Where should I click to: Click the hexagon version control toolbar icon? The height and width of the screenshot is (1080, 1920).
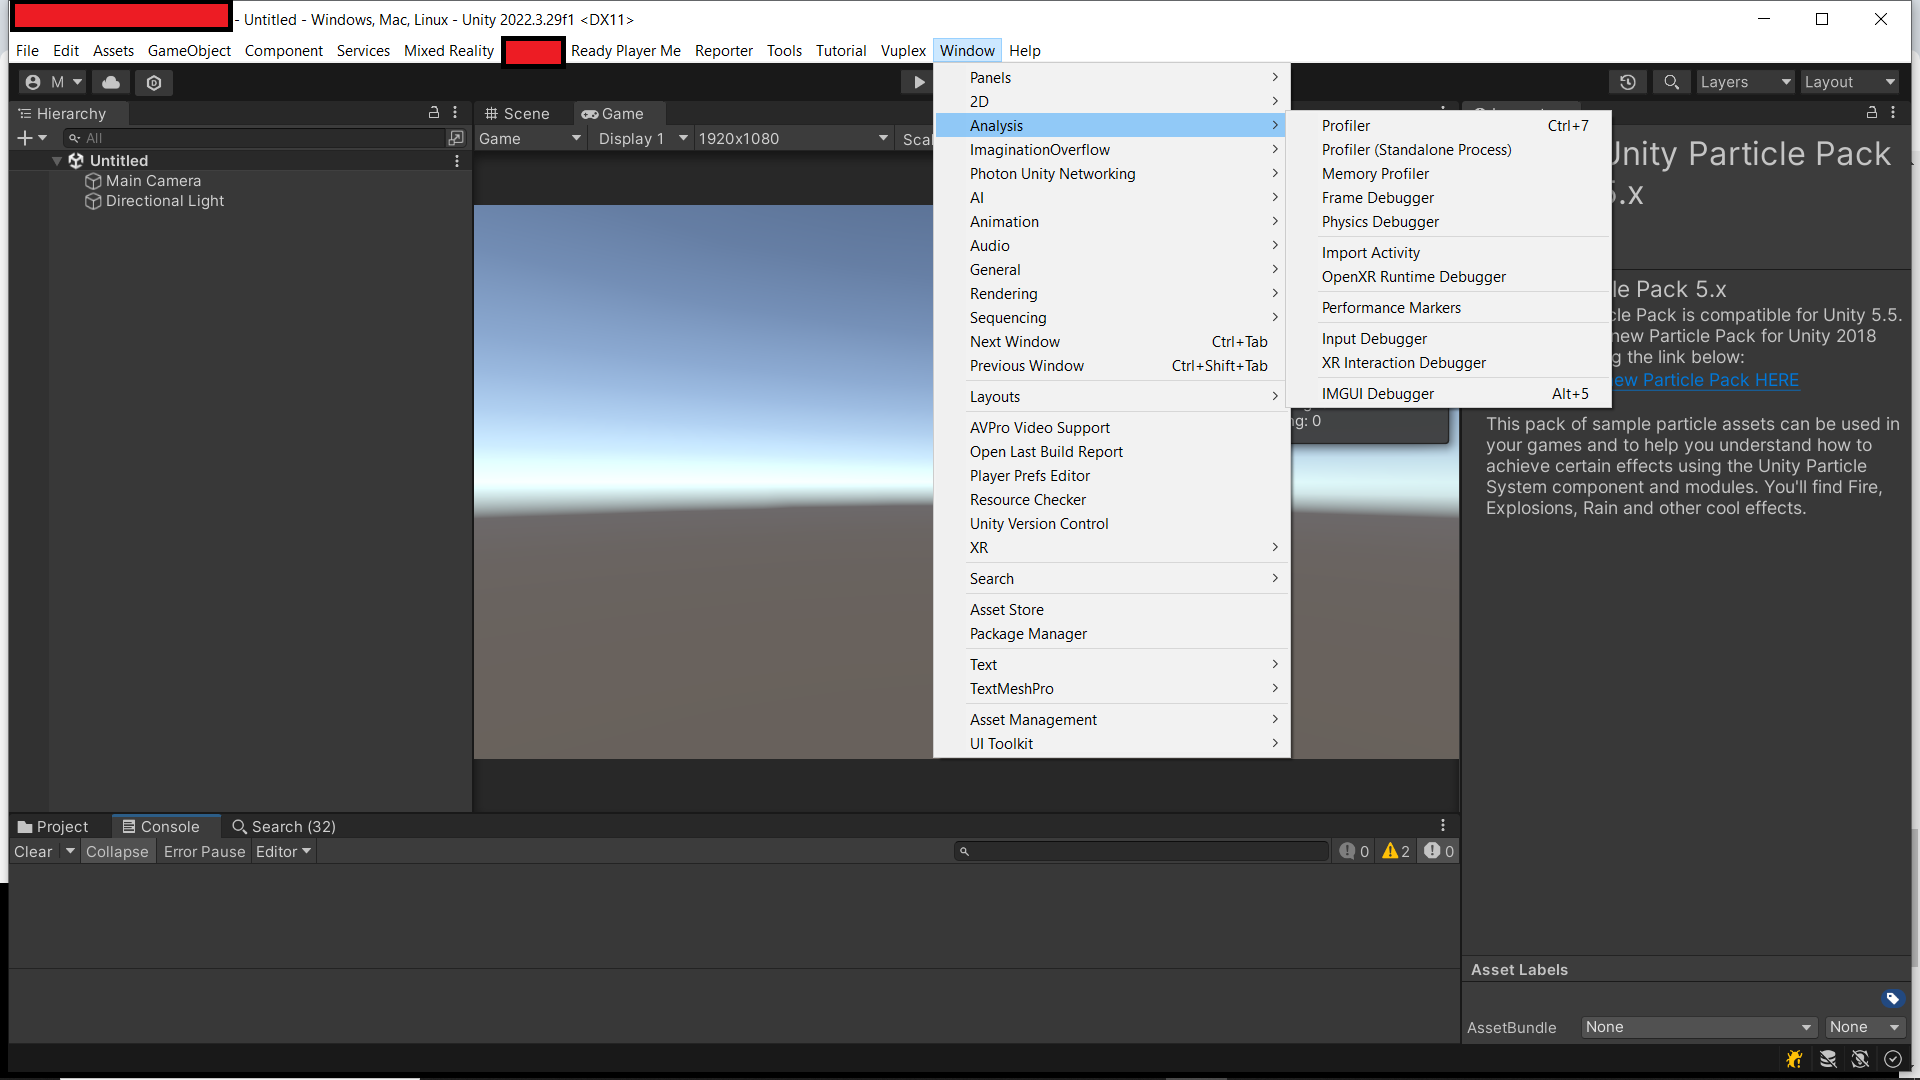154,82
